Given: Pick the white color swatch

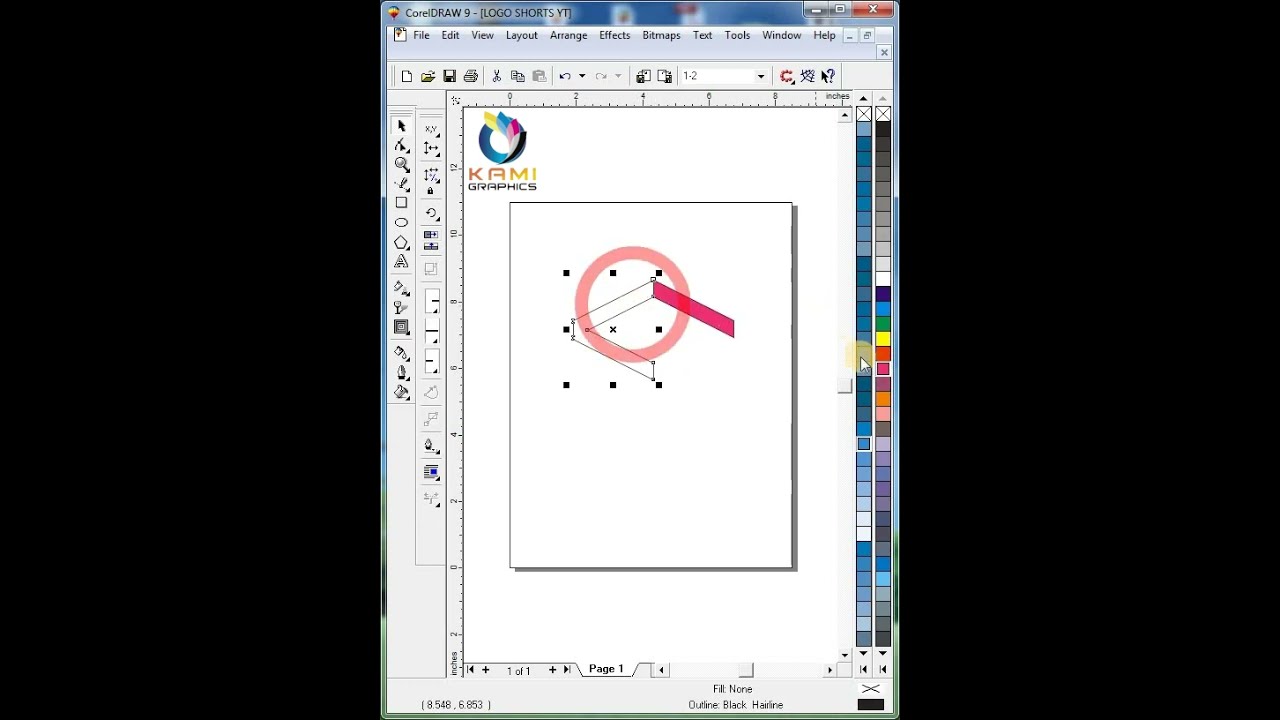Looking at the screenshot, I should (883, 279).
